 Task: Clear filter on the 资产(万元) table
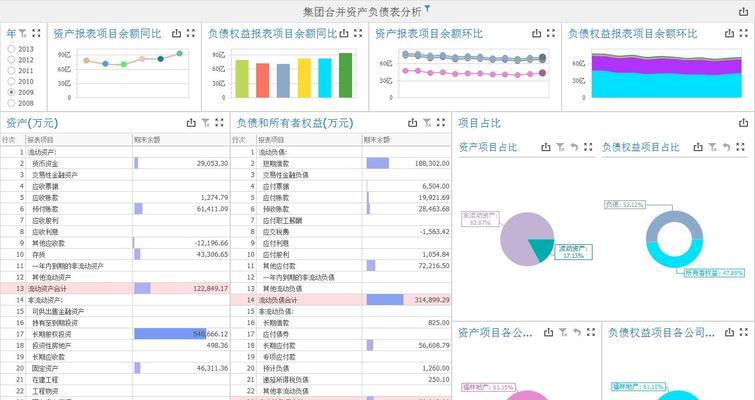(x=206, y=123)
